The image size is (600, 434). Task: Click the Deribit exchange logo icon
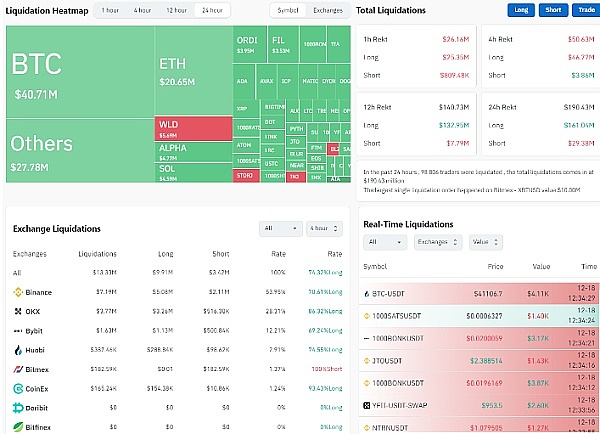click(18, 406)
